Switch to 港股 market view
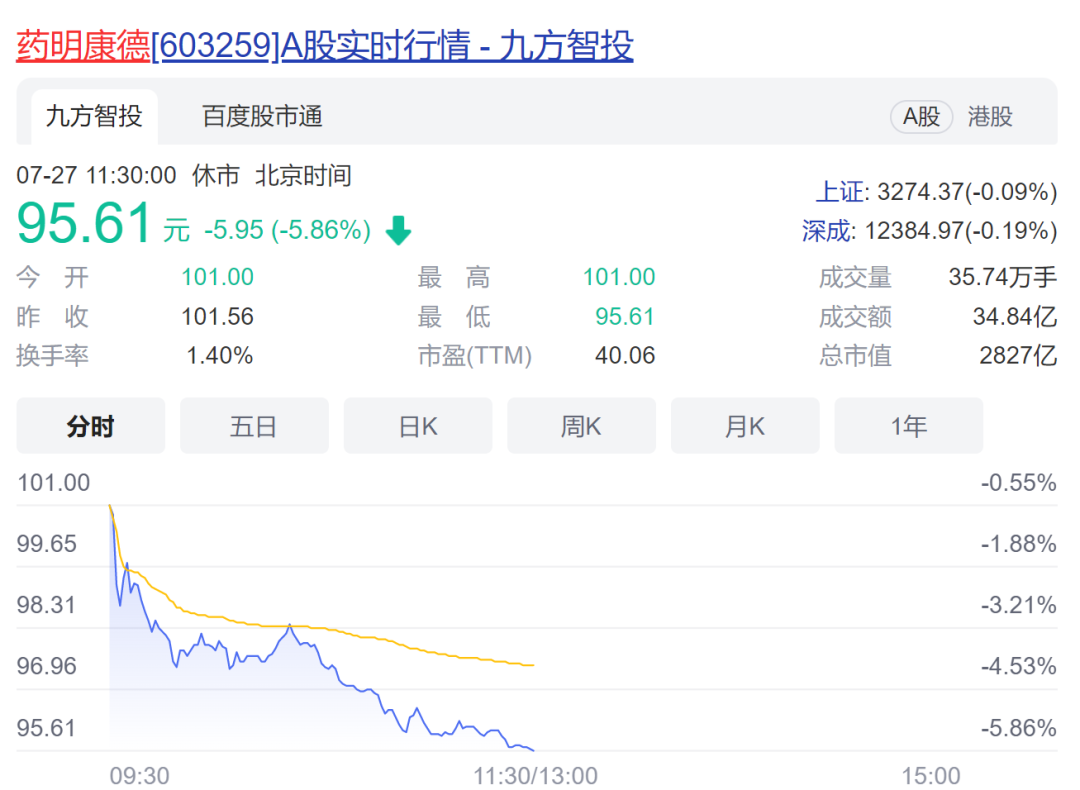The height and width of the screenshot is (790, 1080). 988,116
